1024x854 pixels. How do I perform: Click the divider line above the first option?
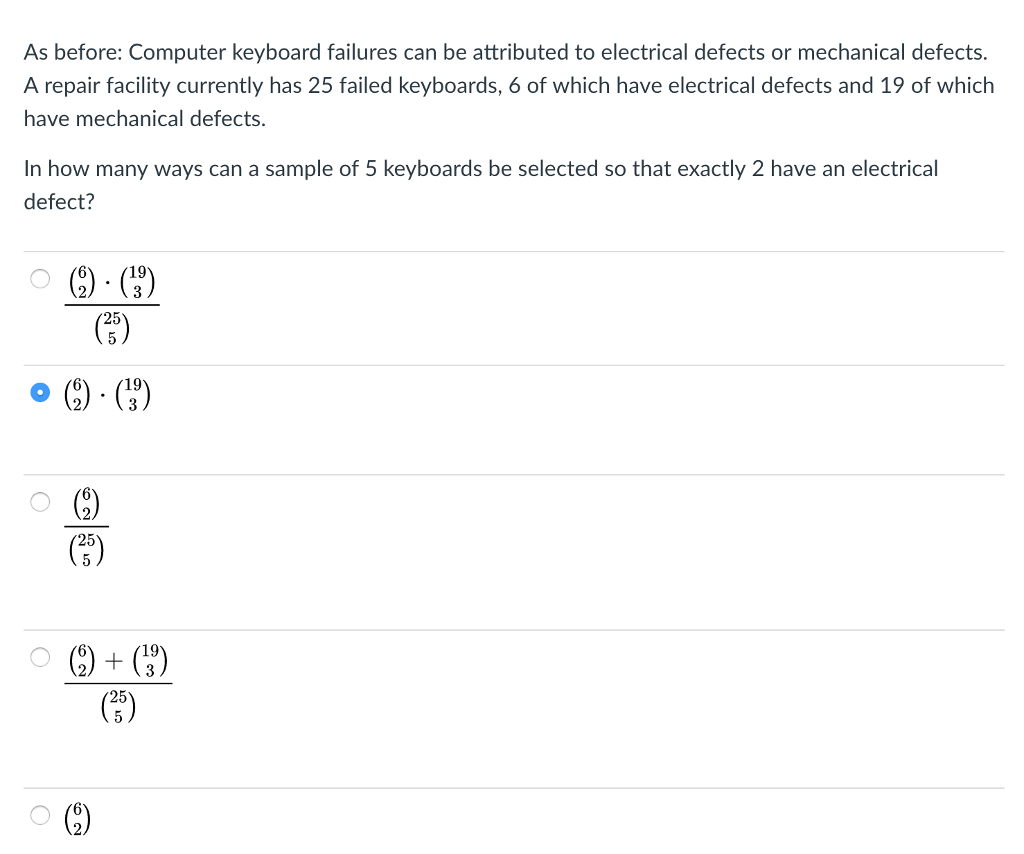[512, 249]
